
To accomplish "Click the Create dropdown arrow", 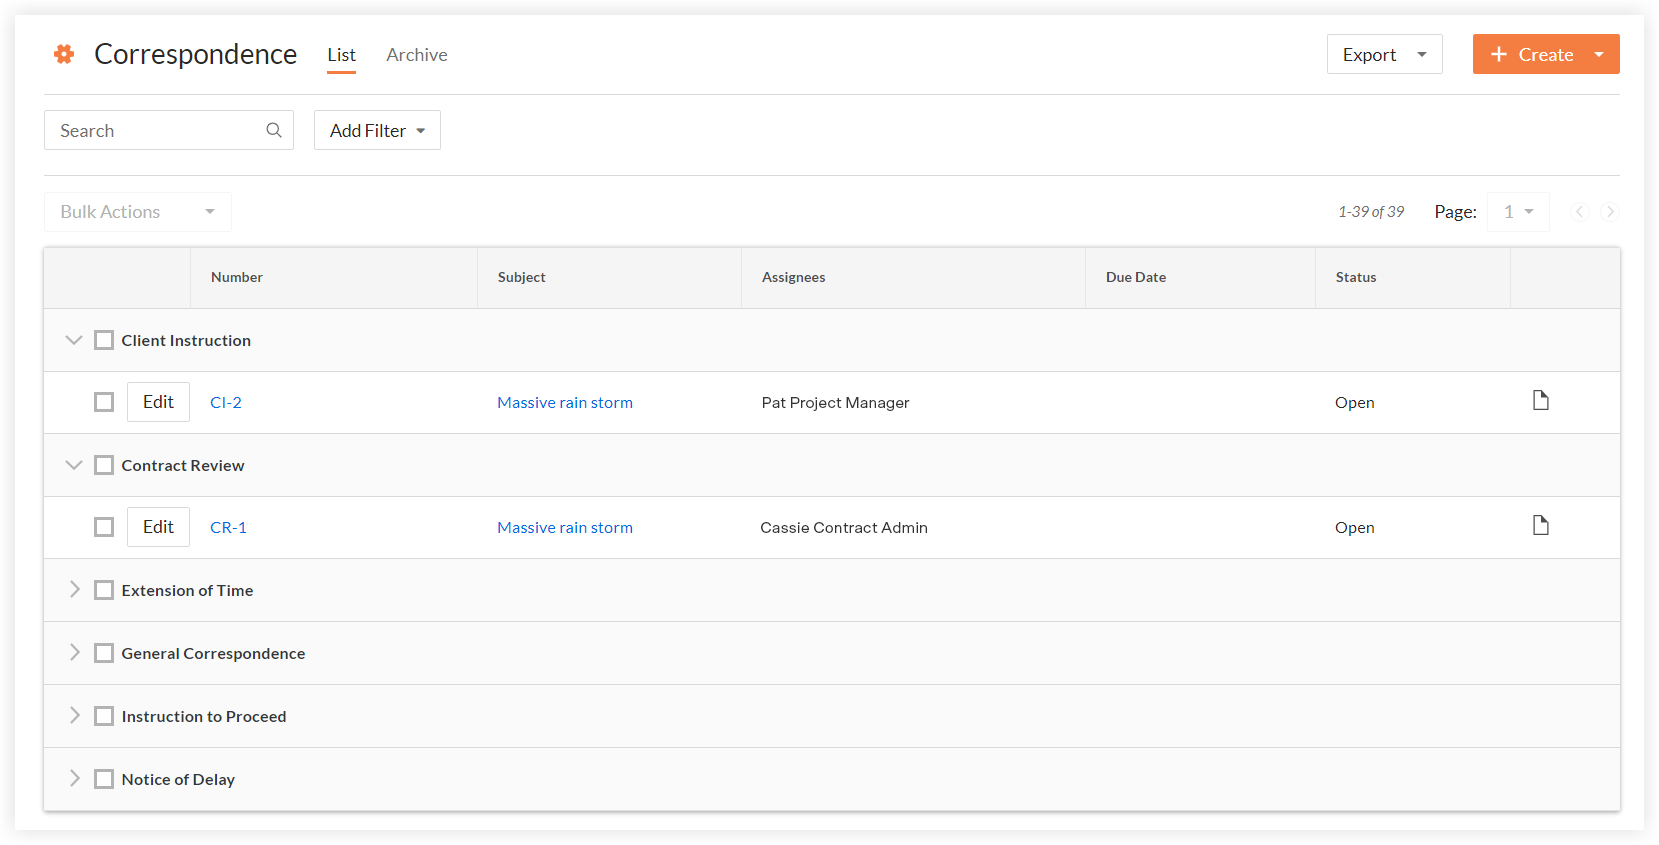I will coord(1599,55).
